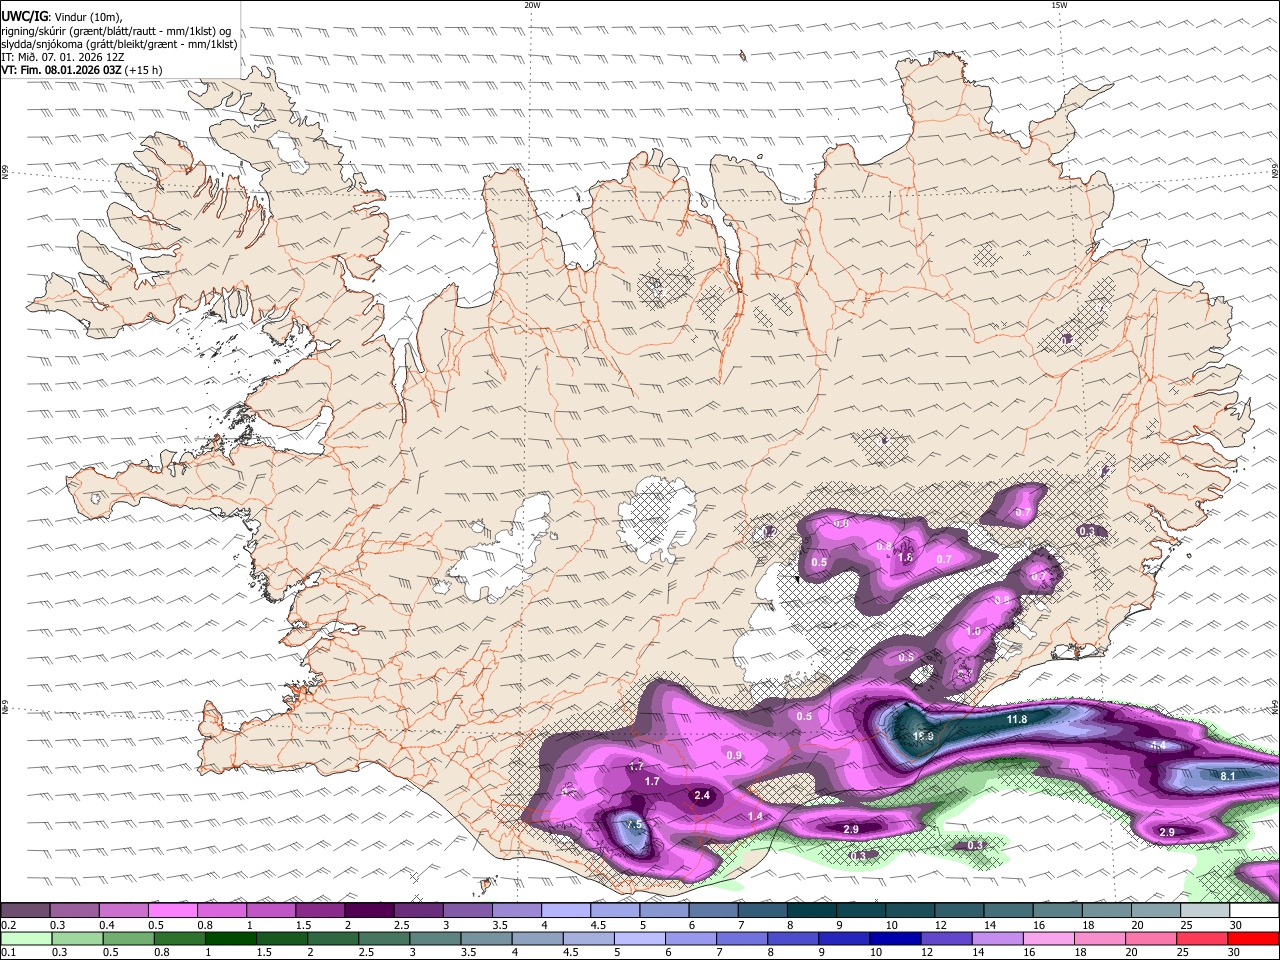Click the 'VT: Fim. 08.01.2026 03Z (+15 h)' line

point(82,70)
